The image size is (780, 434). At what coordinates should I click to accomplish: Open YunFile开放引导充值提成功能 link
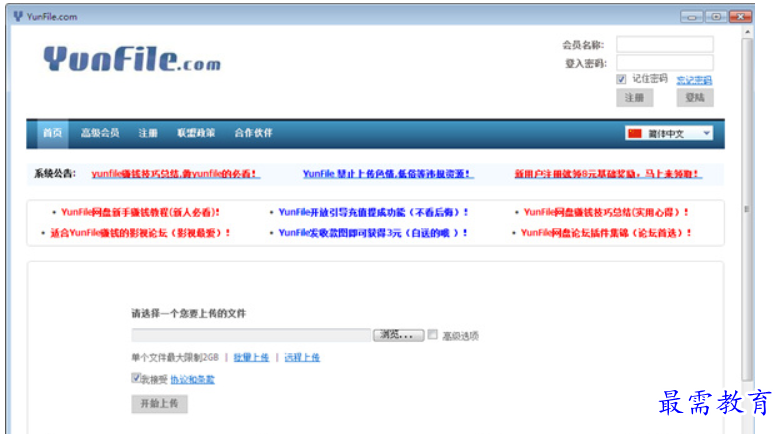[x=373, y=212]
